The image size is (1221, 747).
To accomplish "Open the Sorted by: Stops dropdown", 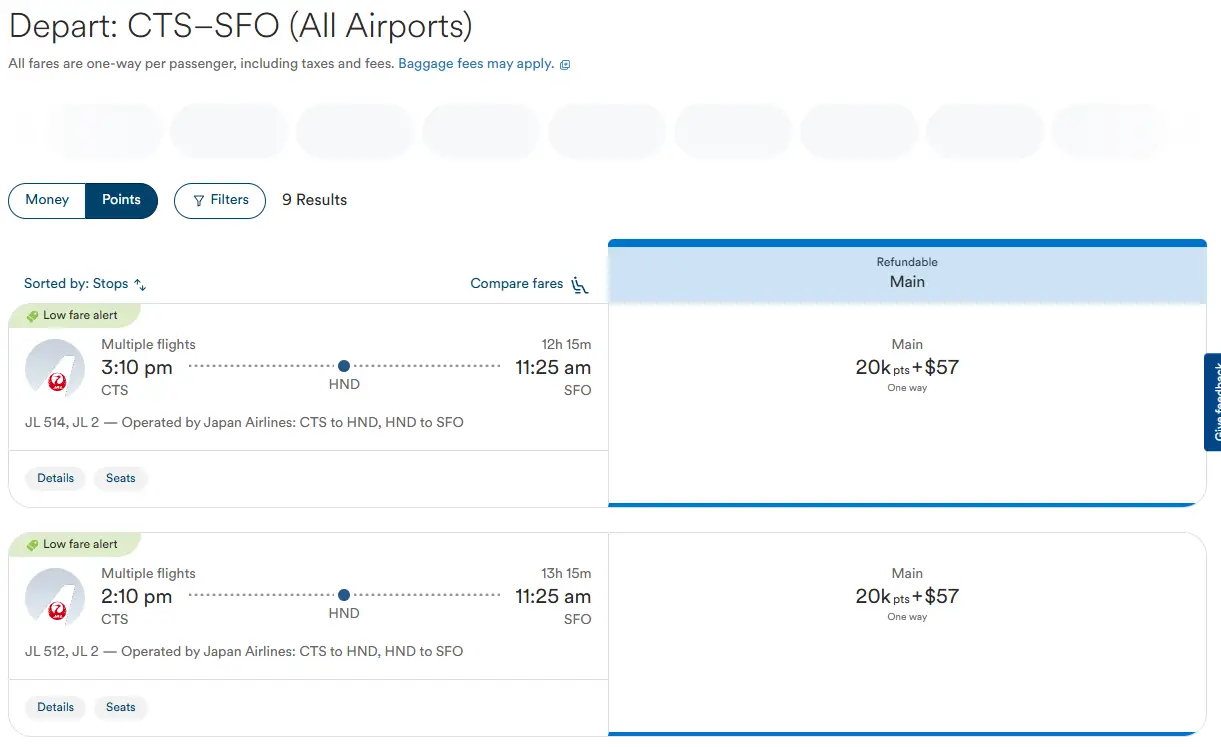I will coord(85,284).
